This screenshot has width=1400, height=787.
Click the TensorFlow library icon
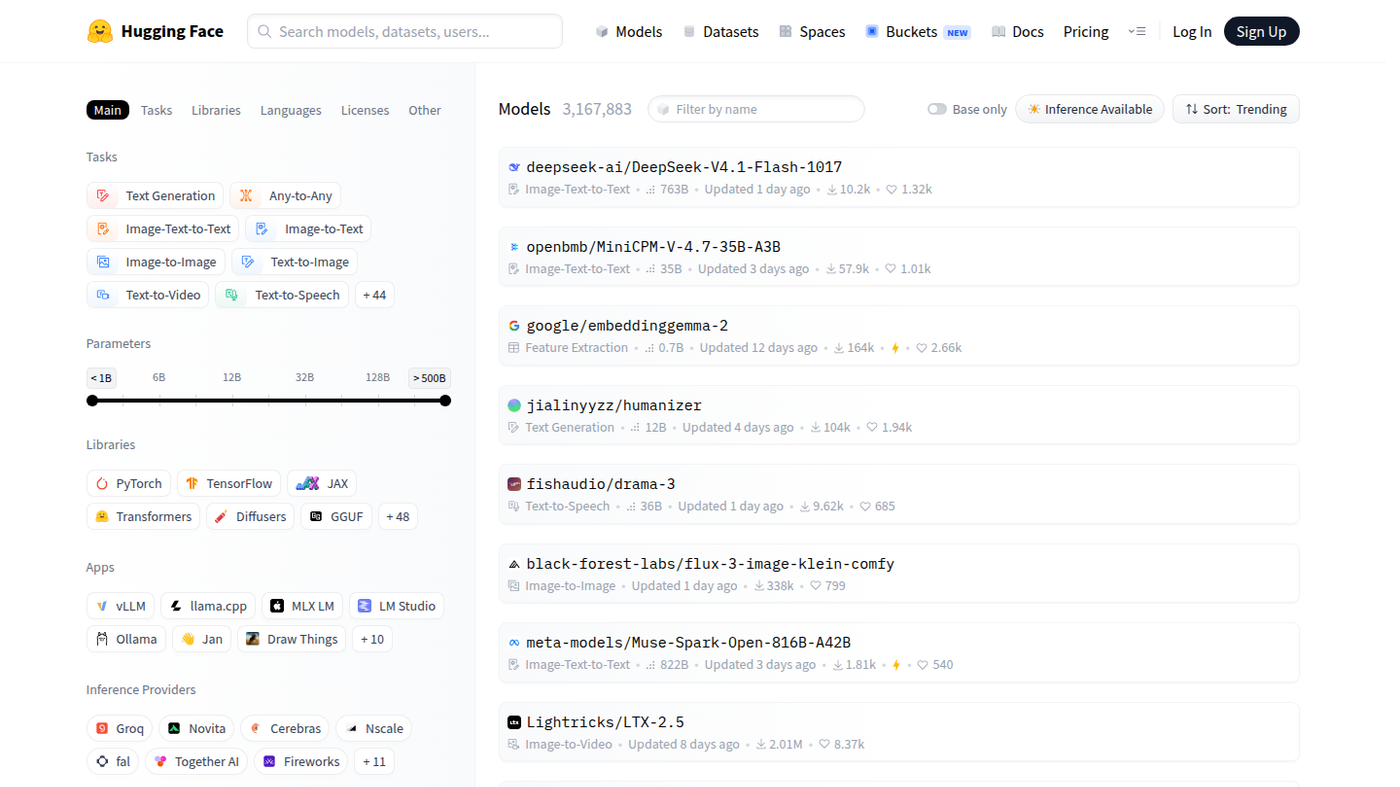tap(192, 484)
